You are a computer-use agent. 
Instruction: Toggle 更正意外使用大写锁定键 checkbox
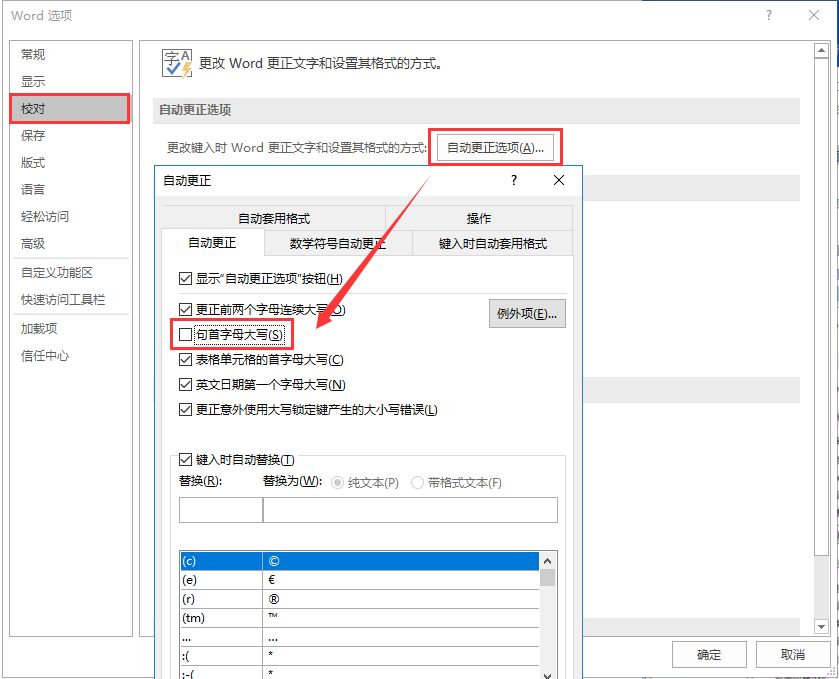coord(185,410)
